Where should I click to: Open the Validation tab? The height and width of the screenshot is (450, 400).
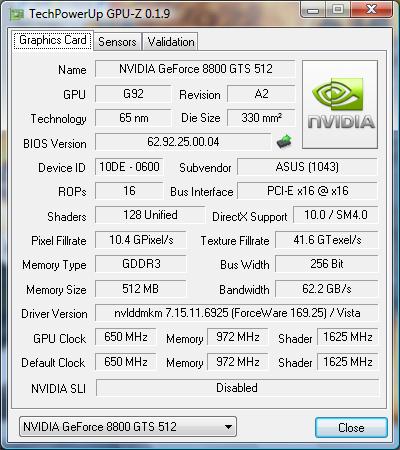point(171,42)
